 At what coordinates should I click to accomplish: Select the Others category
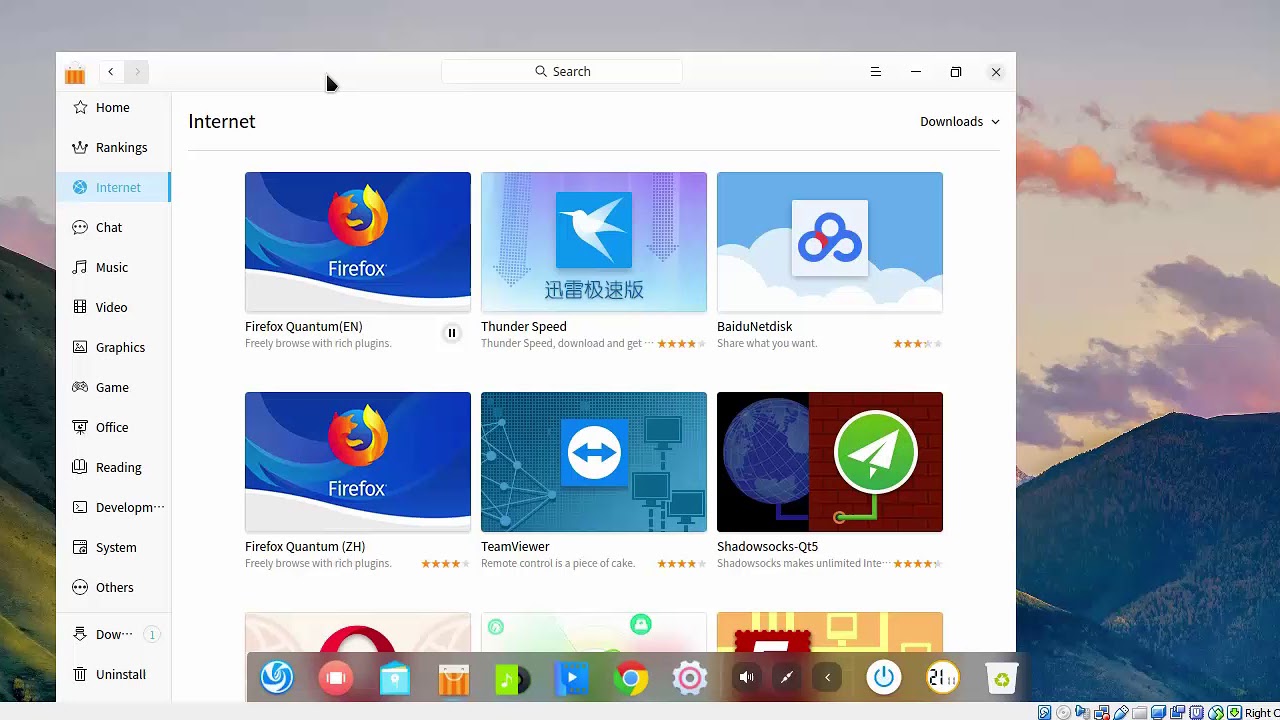(113, 587)
